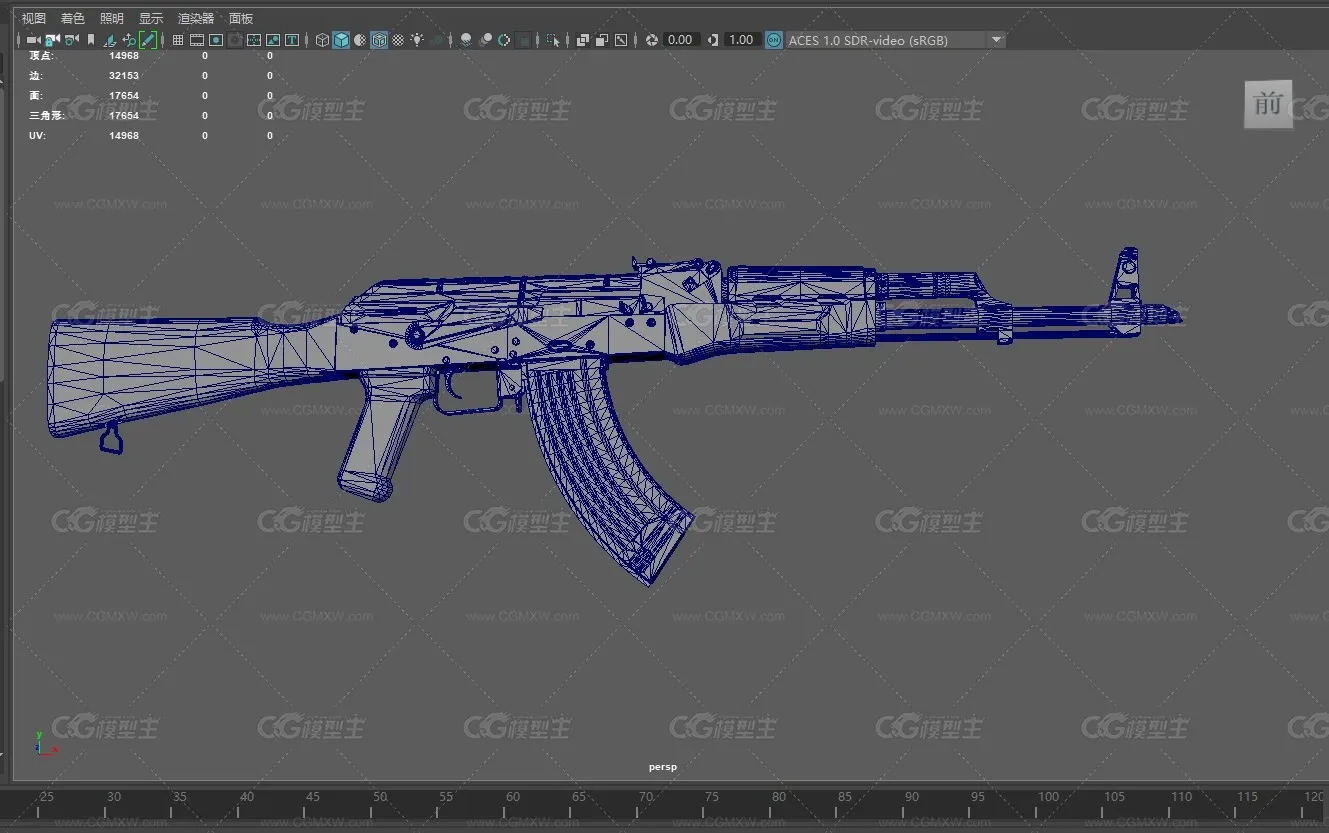
Task: Click the Select Camera icon
Action: (x=33, y=40)
